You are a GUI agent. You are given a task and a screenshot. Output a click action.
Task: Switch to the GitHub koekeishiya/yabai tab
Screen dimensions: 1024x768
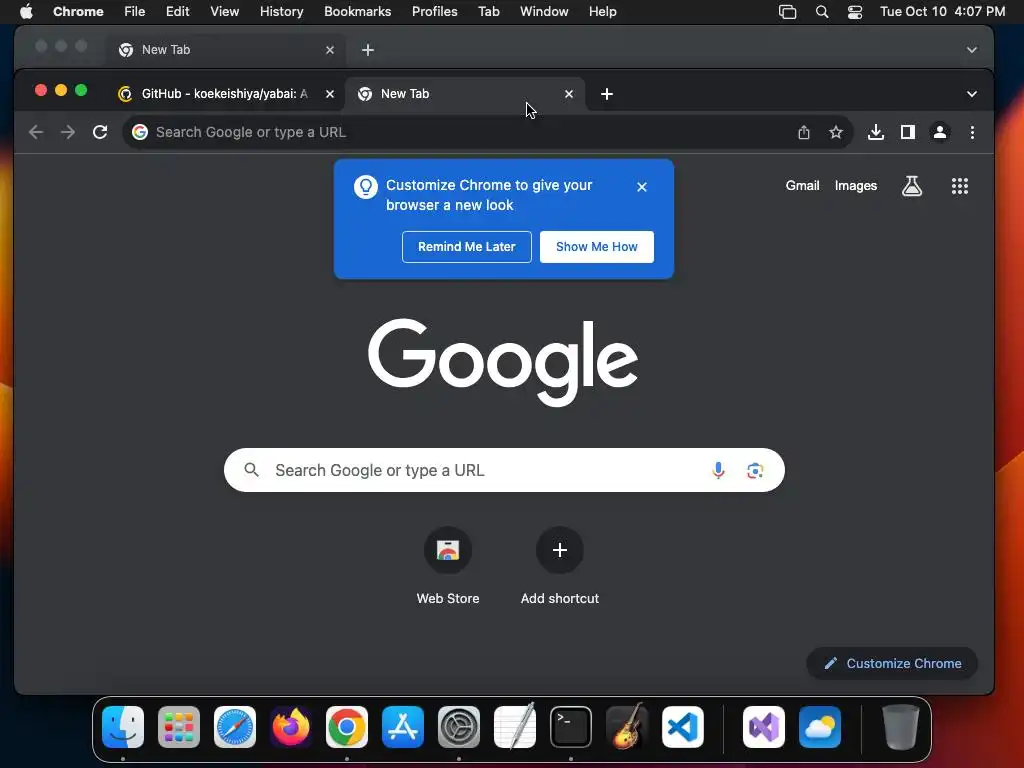pyautogui.click(x=225, y=94)
